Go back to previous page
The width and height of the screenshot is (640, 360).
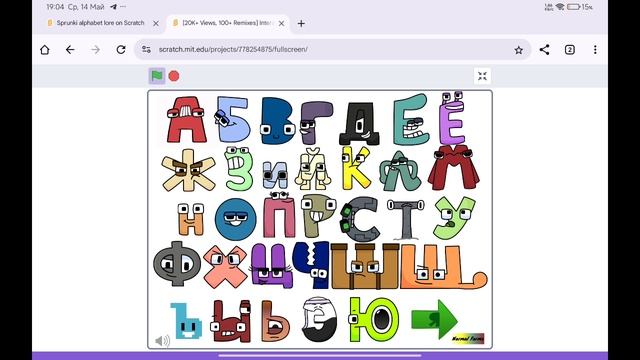pos(70,50)
